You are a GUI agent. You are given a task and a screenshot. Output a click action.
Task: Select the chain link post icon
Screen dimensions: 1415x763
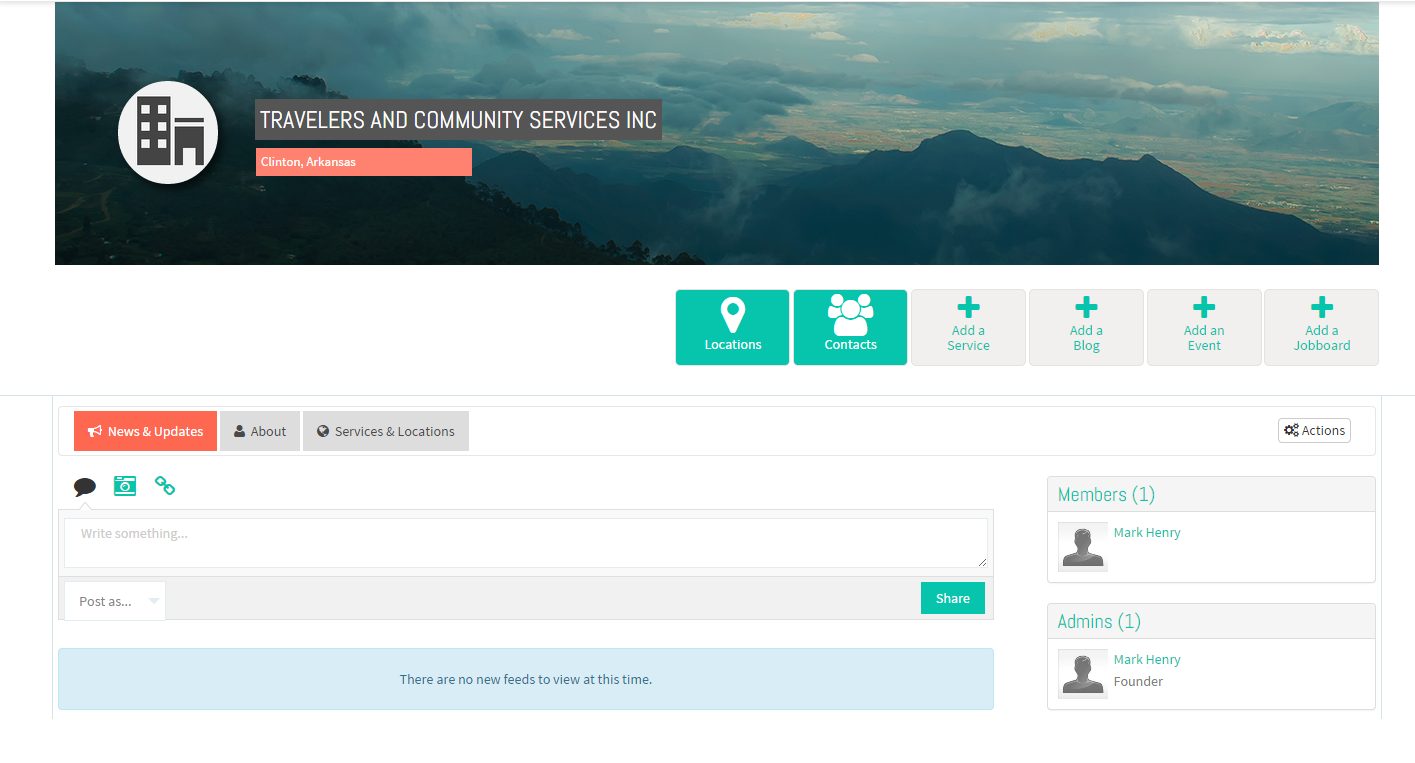[165, 486]
